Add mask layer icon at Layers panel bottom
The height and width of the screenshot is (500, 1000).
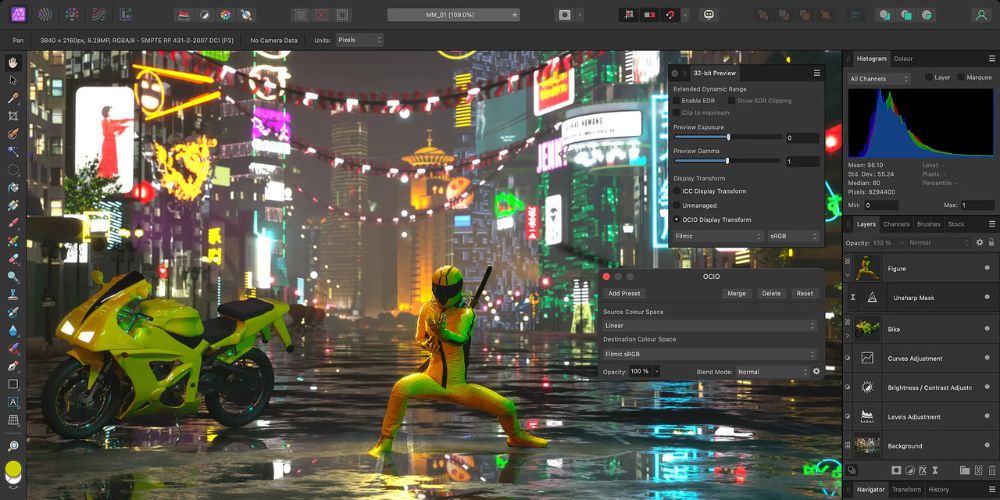point(896,470)
